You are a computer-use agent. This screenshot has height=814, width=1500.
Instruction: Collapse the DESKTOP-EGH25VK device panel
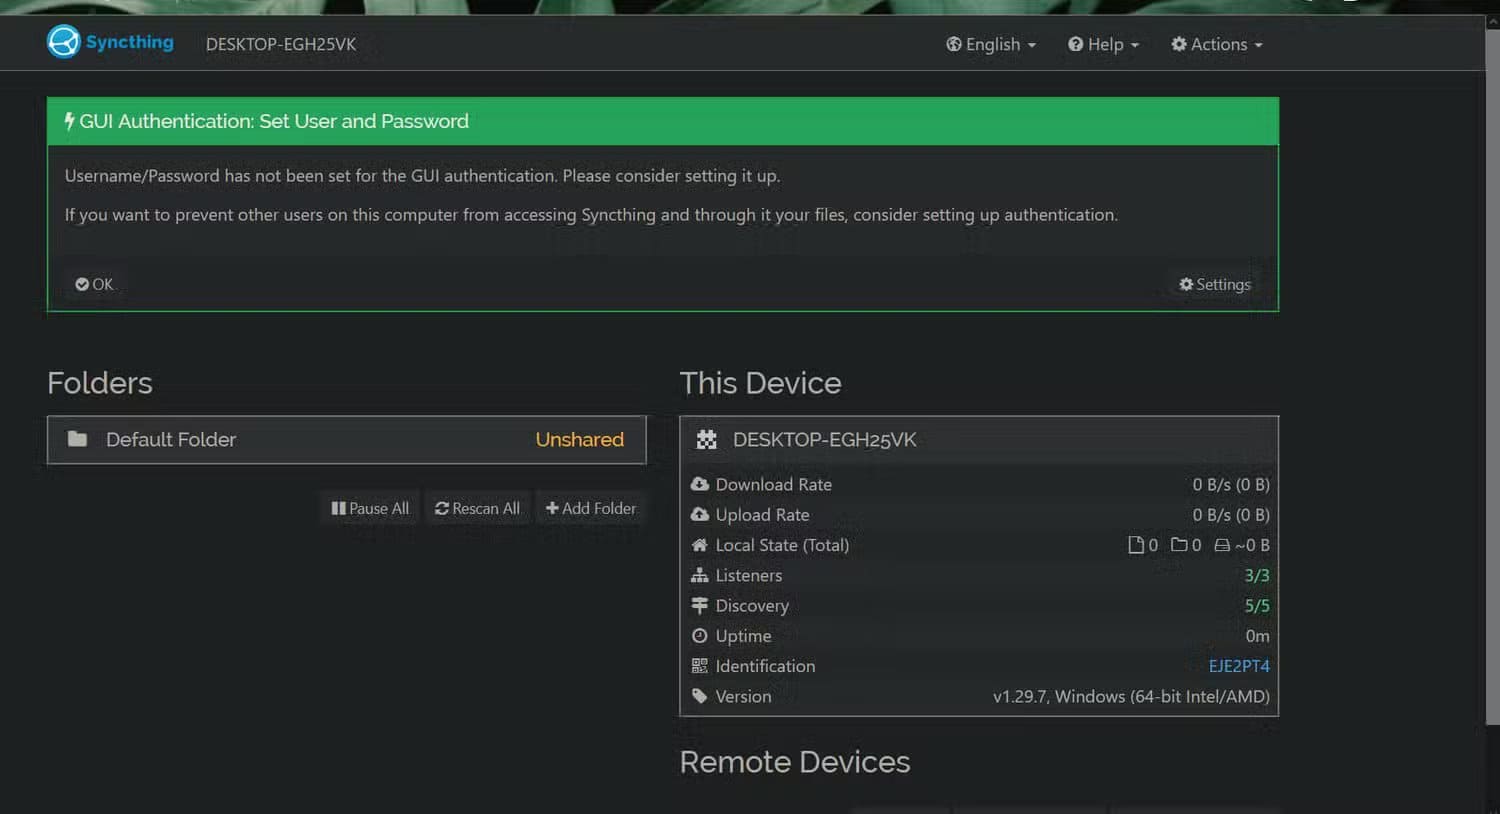[978, 440]
